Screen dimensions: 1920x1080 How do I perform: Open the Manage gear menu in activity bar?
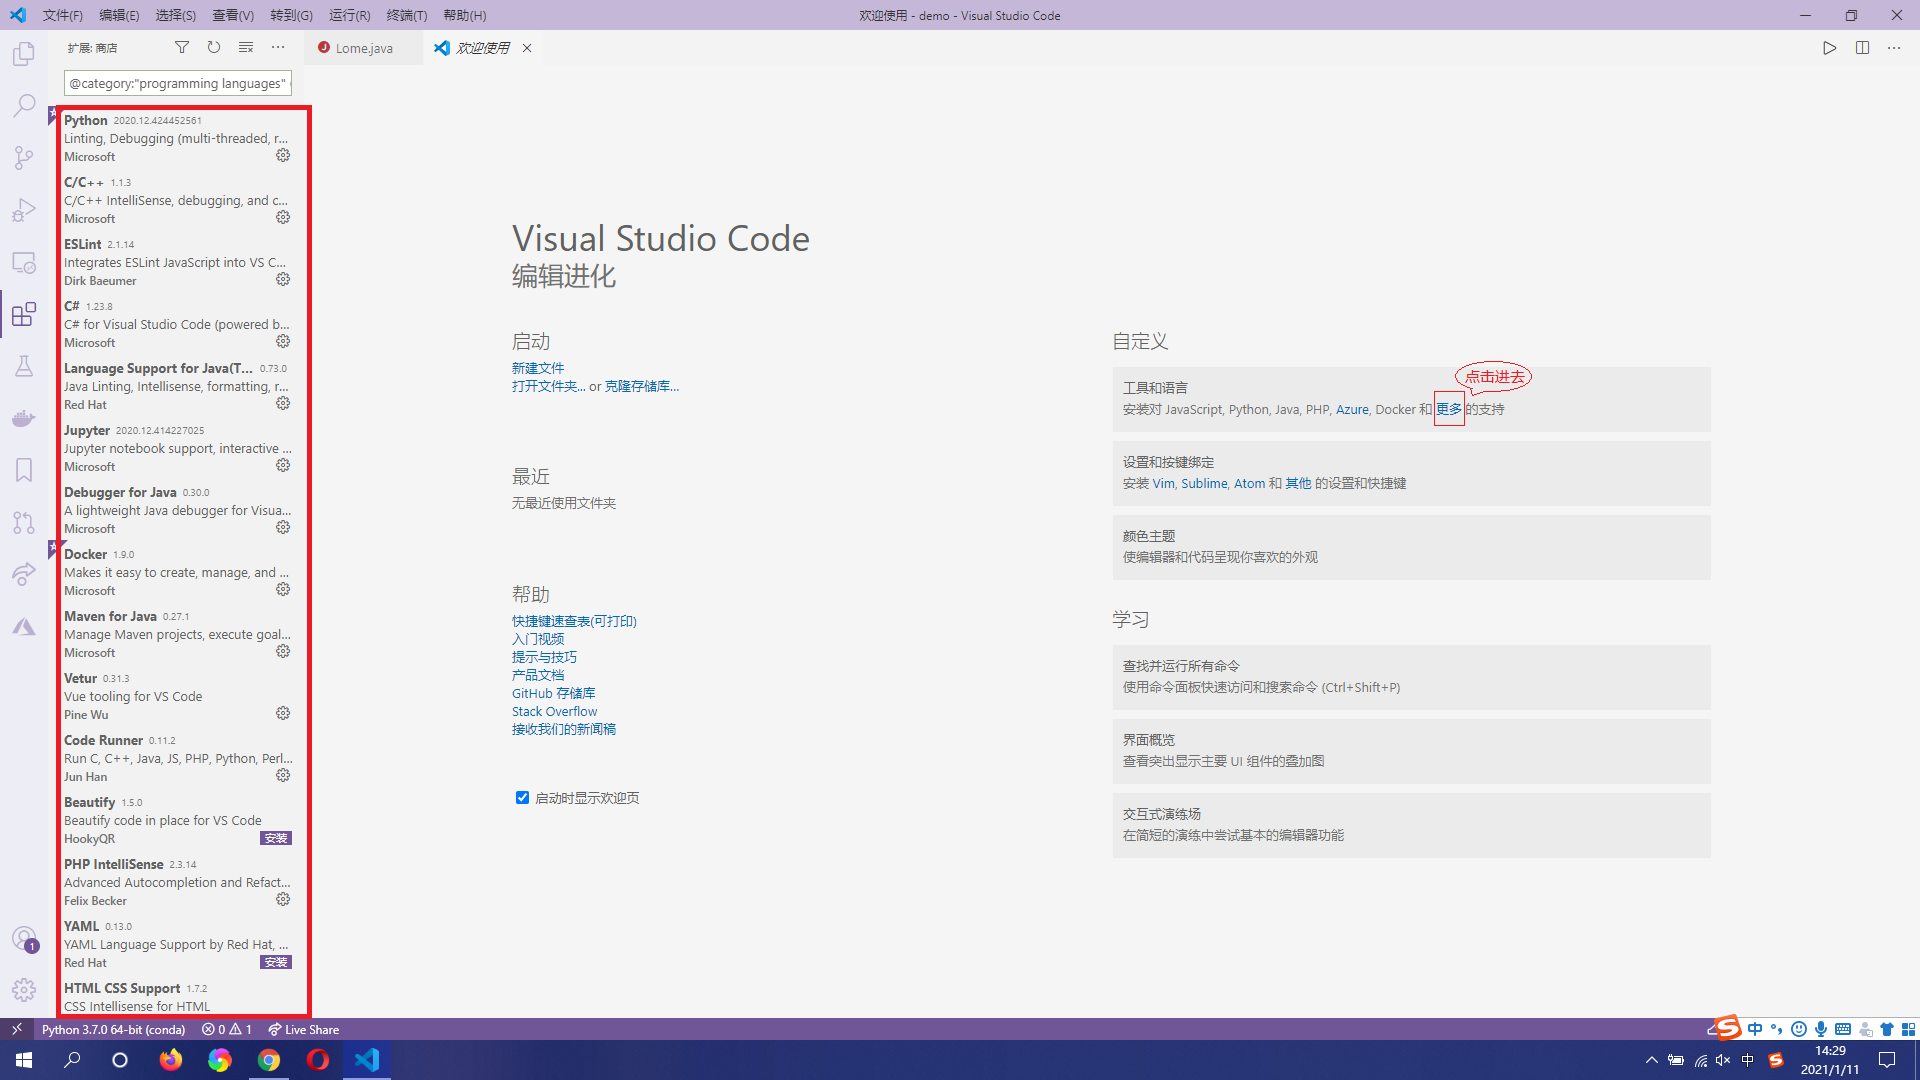[24, 990]
